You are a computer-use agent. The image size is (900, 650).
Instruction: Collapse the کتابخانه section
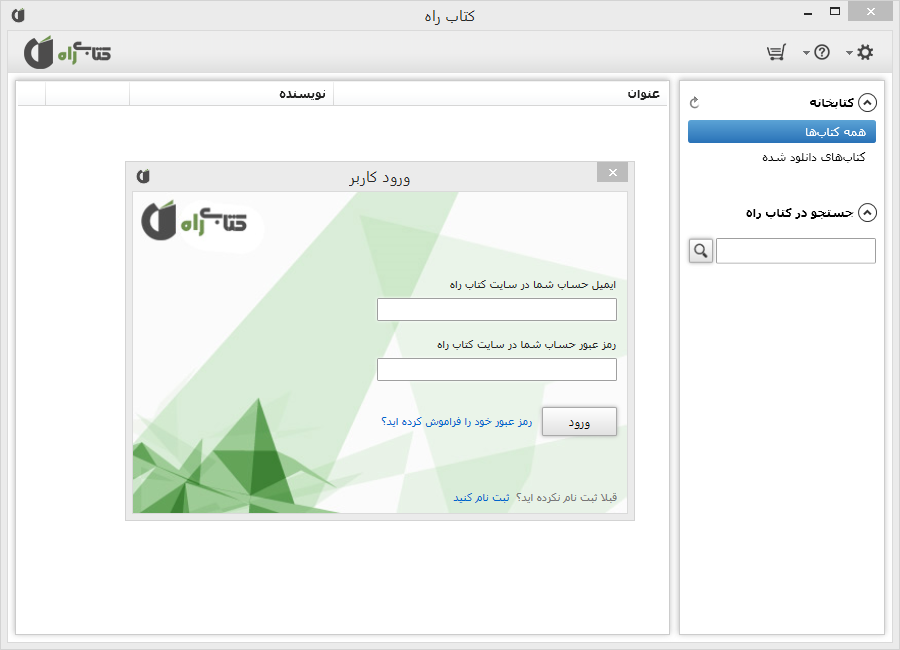pos(867,102)
